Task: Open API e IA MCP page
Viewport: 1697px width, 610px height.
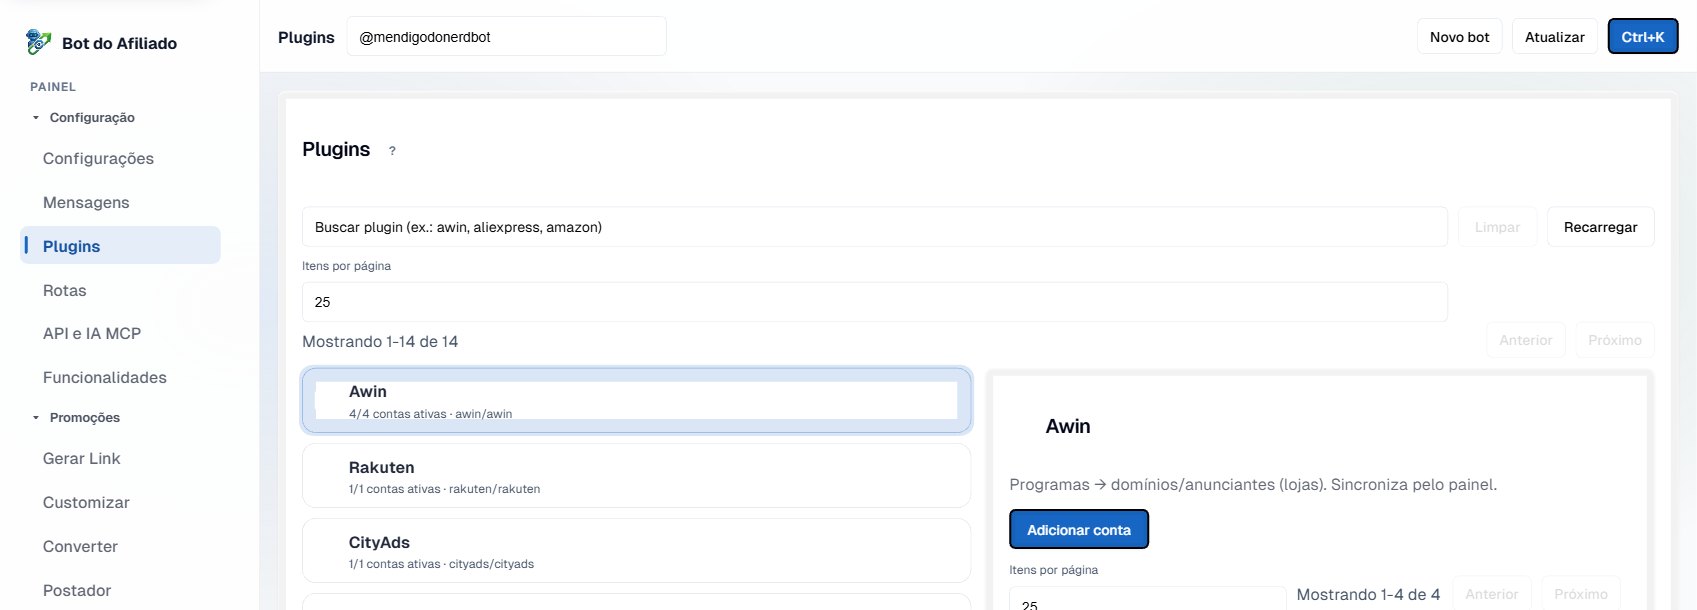Action: 92,333
